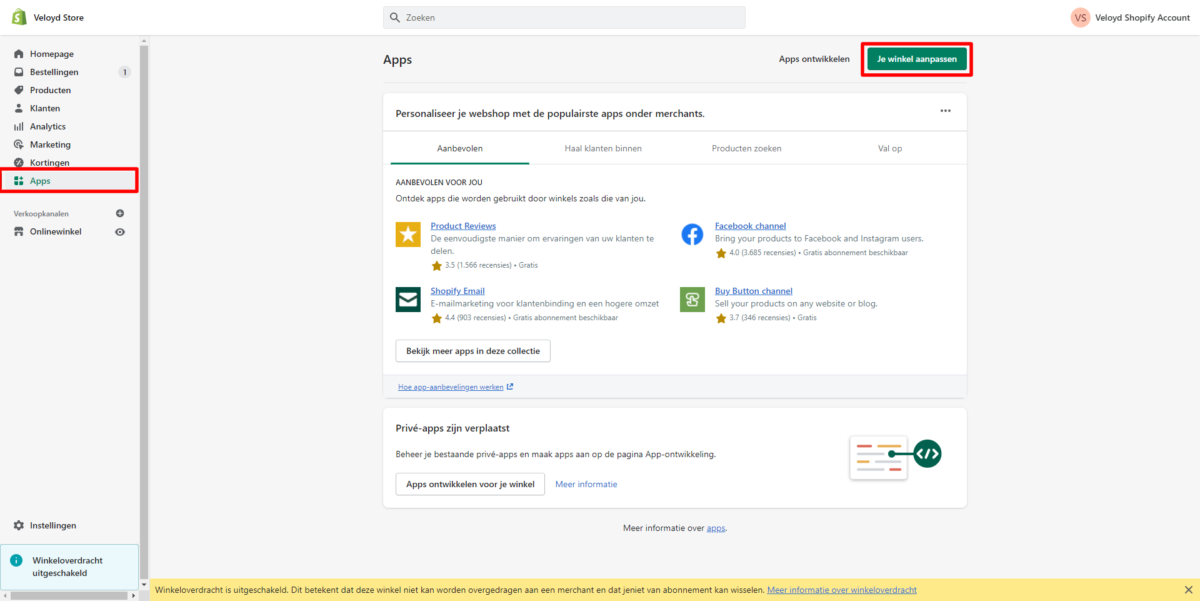Dismiss the yellow Winkeloverdracht banner

(1188, 590)
